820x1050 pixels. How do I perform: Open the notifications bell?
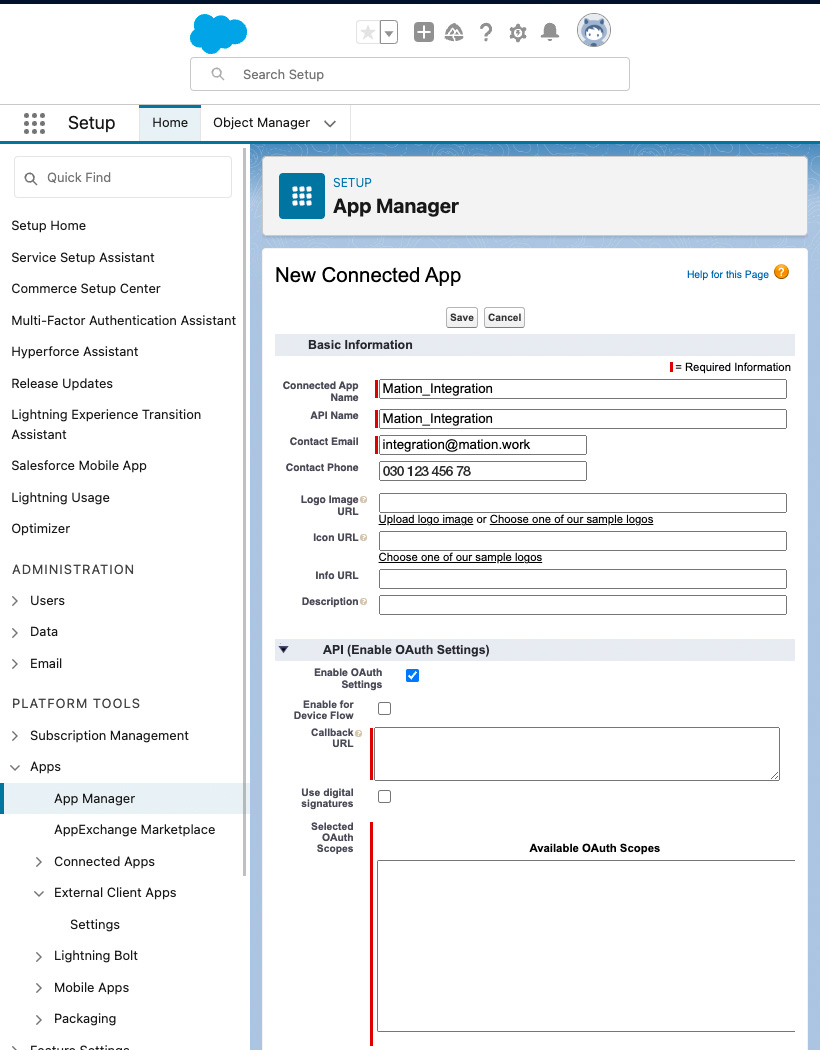point(550,31)
